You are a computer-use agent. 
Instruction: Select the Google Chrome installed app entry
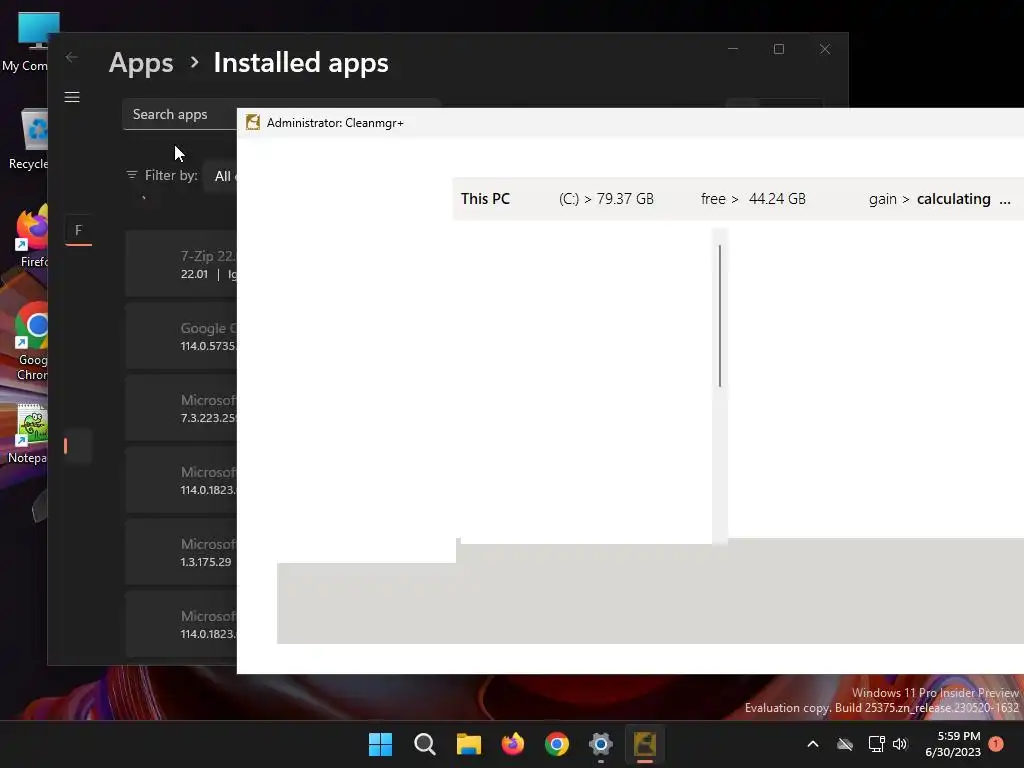(181, 337)
